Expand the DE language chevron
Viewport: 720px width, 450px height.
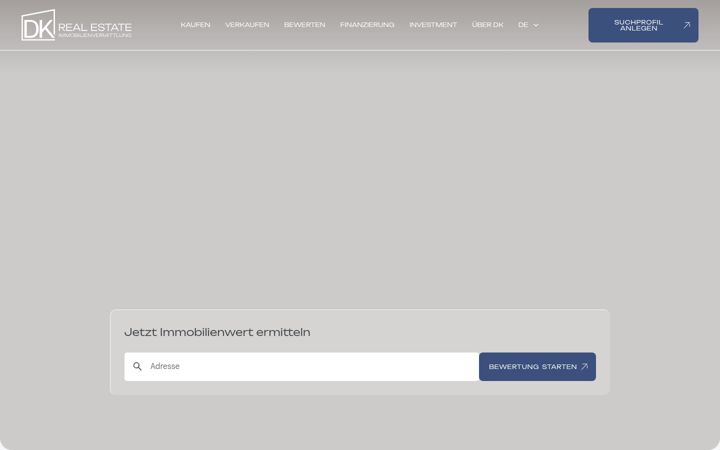click(536, 25)
